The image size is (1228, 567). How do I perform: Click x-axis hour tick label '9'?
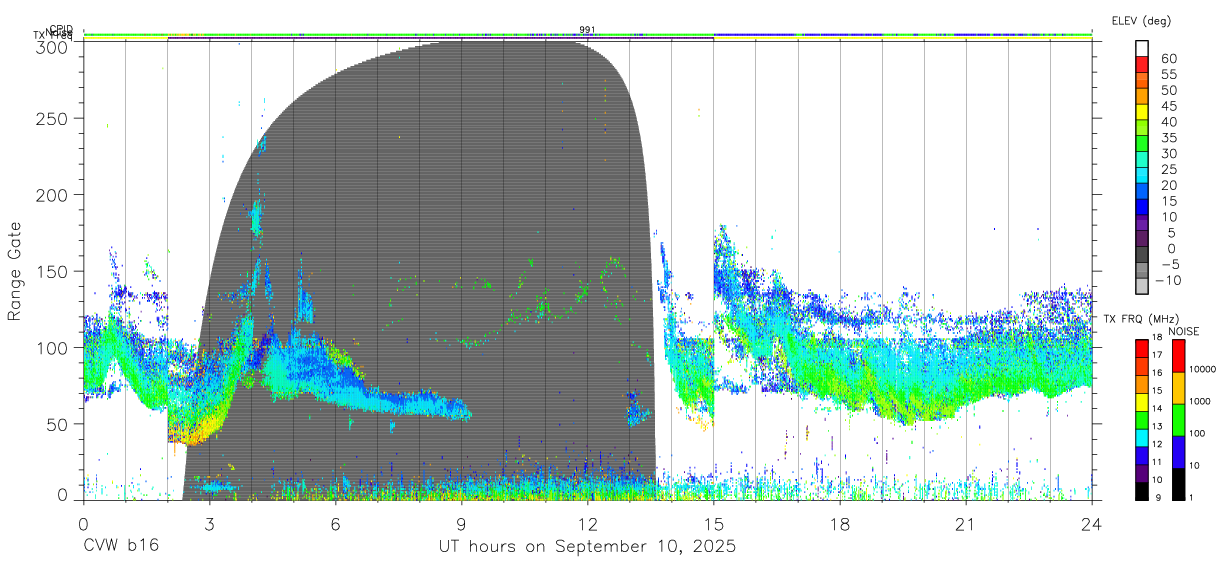[x=461, y=524]
